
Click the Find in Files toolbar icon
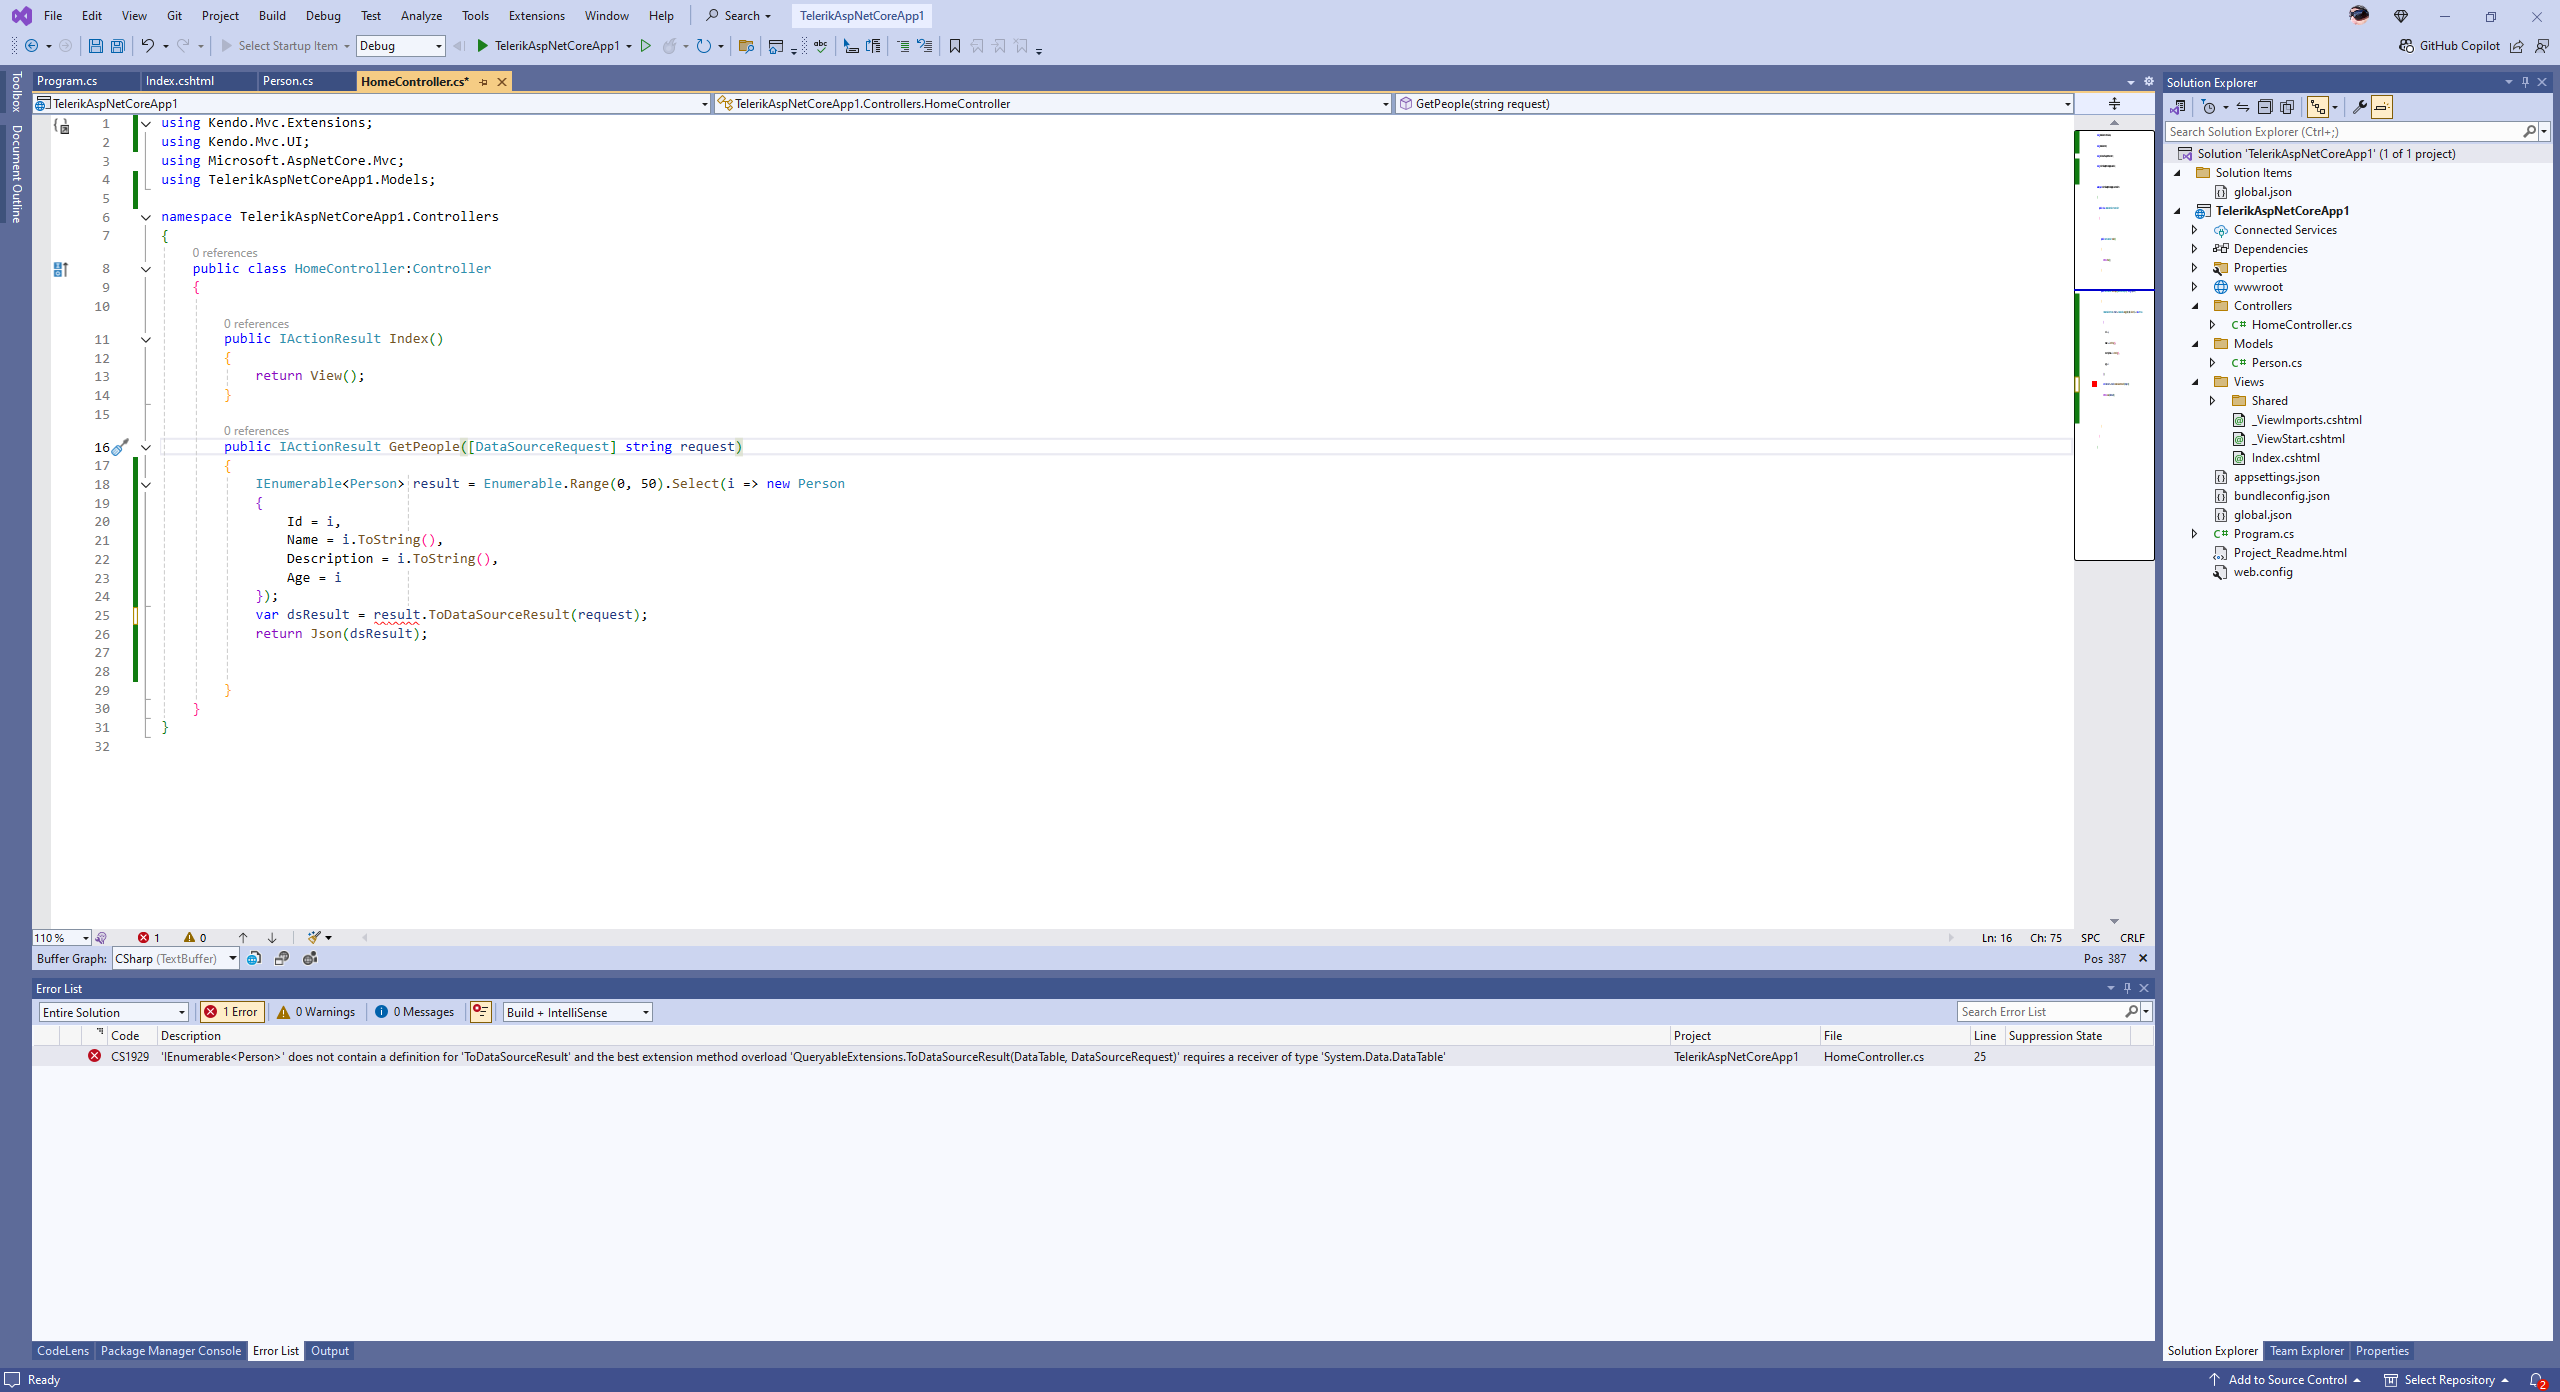click(746, 46)
